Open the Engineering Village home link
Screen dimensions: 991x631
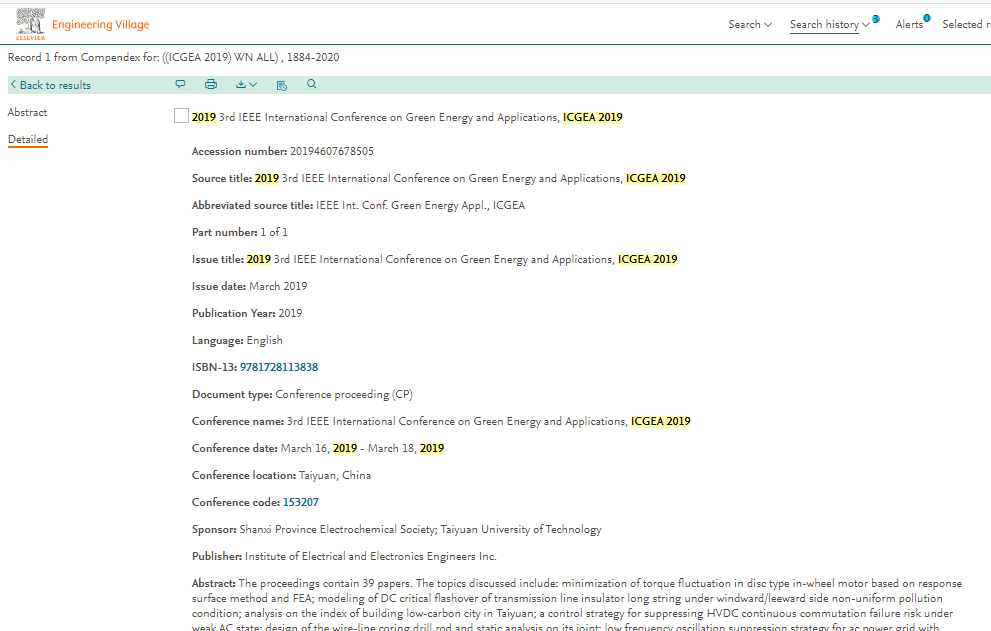tap(100, 25)
